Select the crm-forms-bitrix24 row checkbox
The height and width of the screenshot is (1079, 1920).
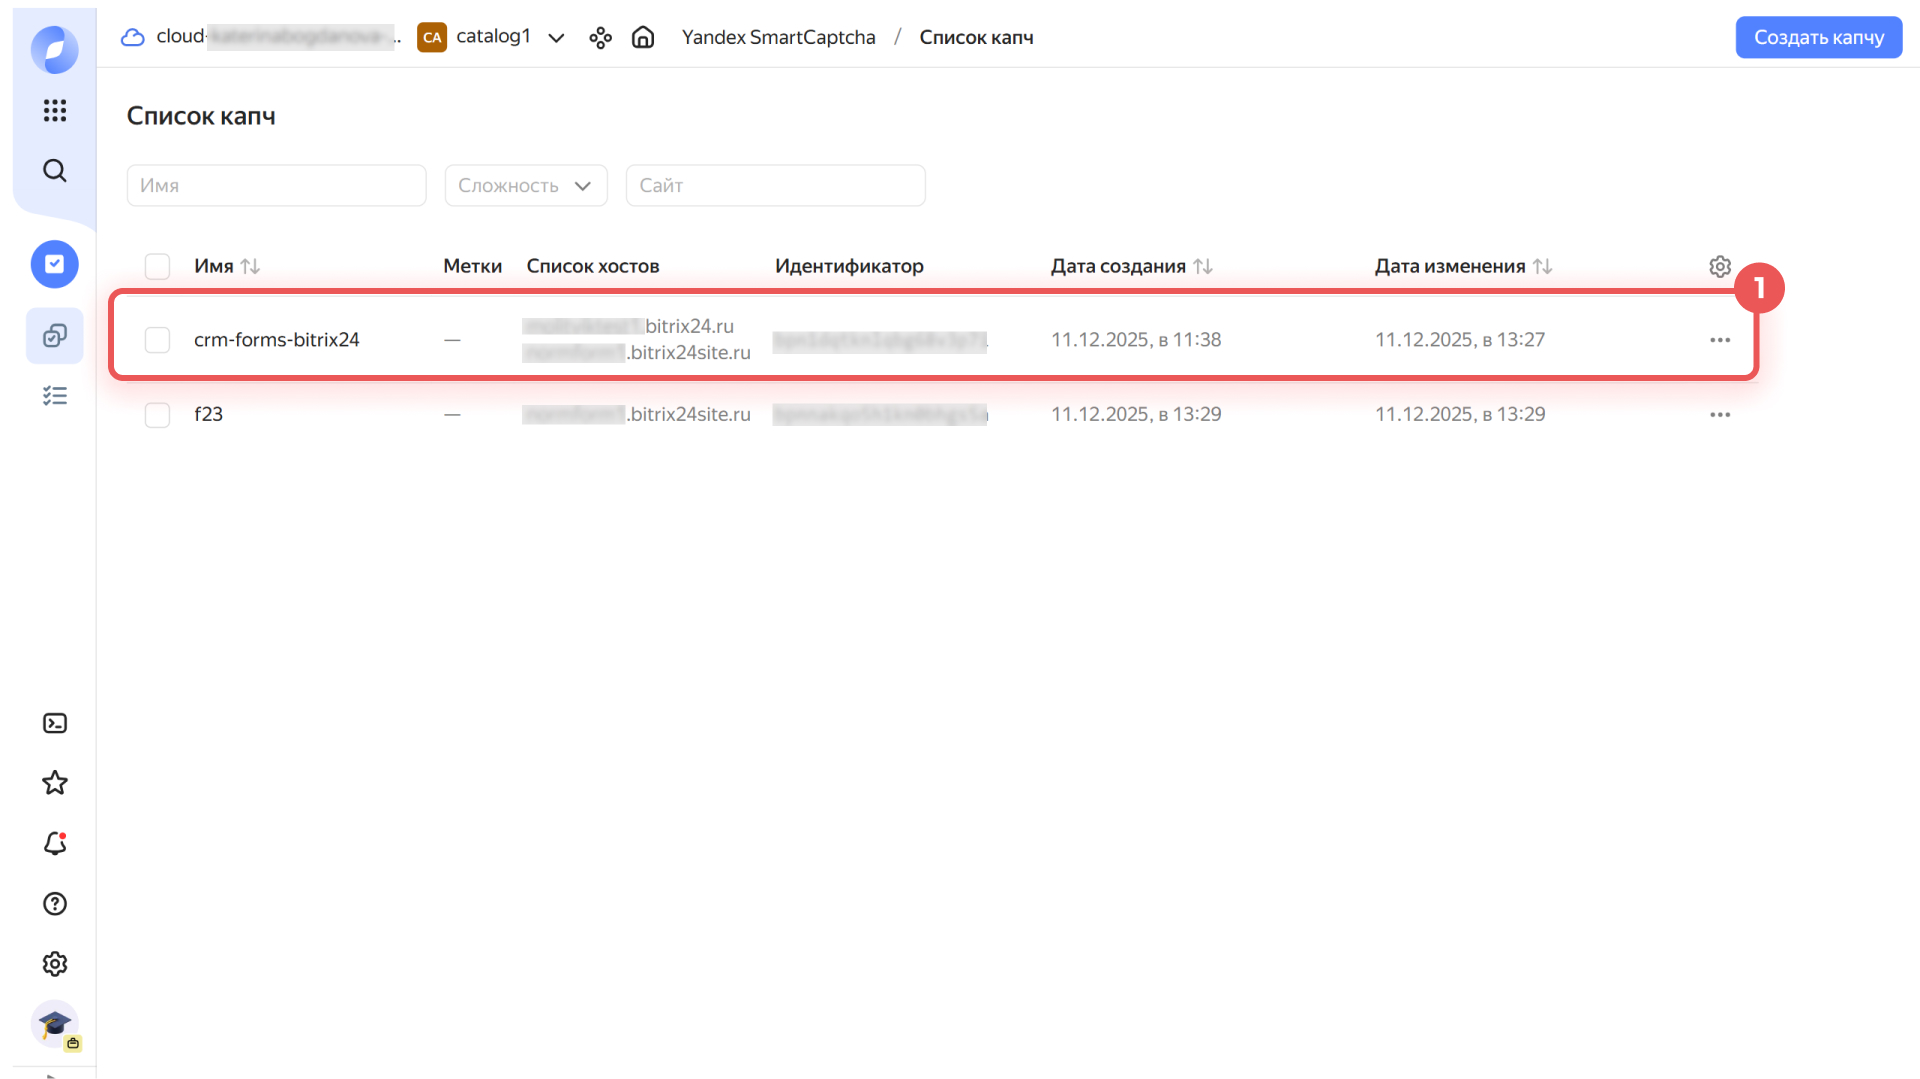pos(157,340)
